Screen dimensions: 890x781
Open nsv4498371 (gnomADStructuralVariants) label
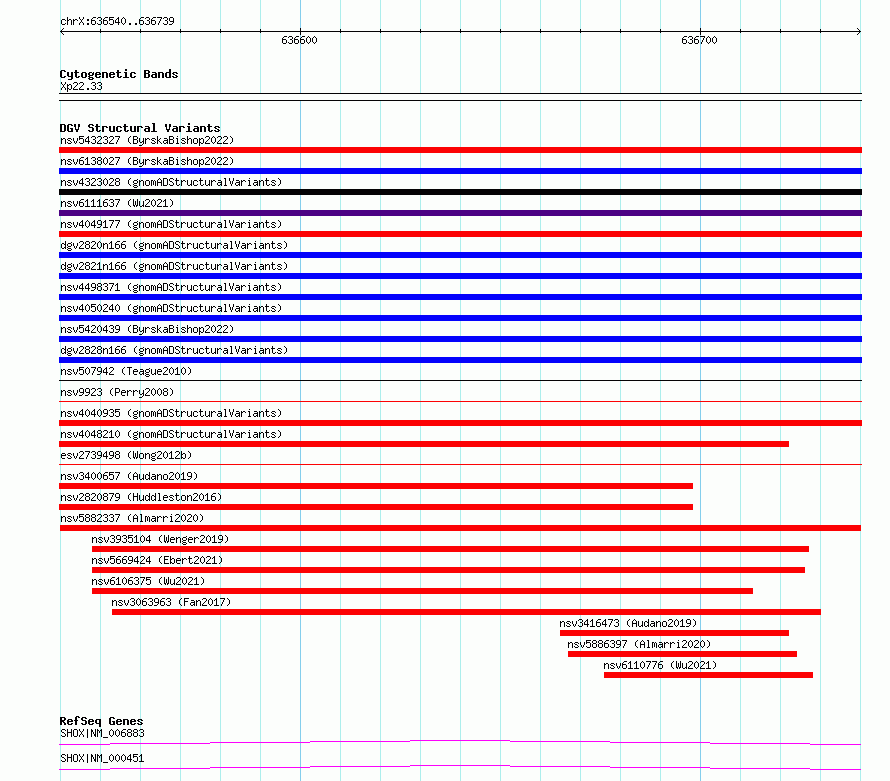171,287
